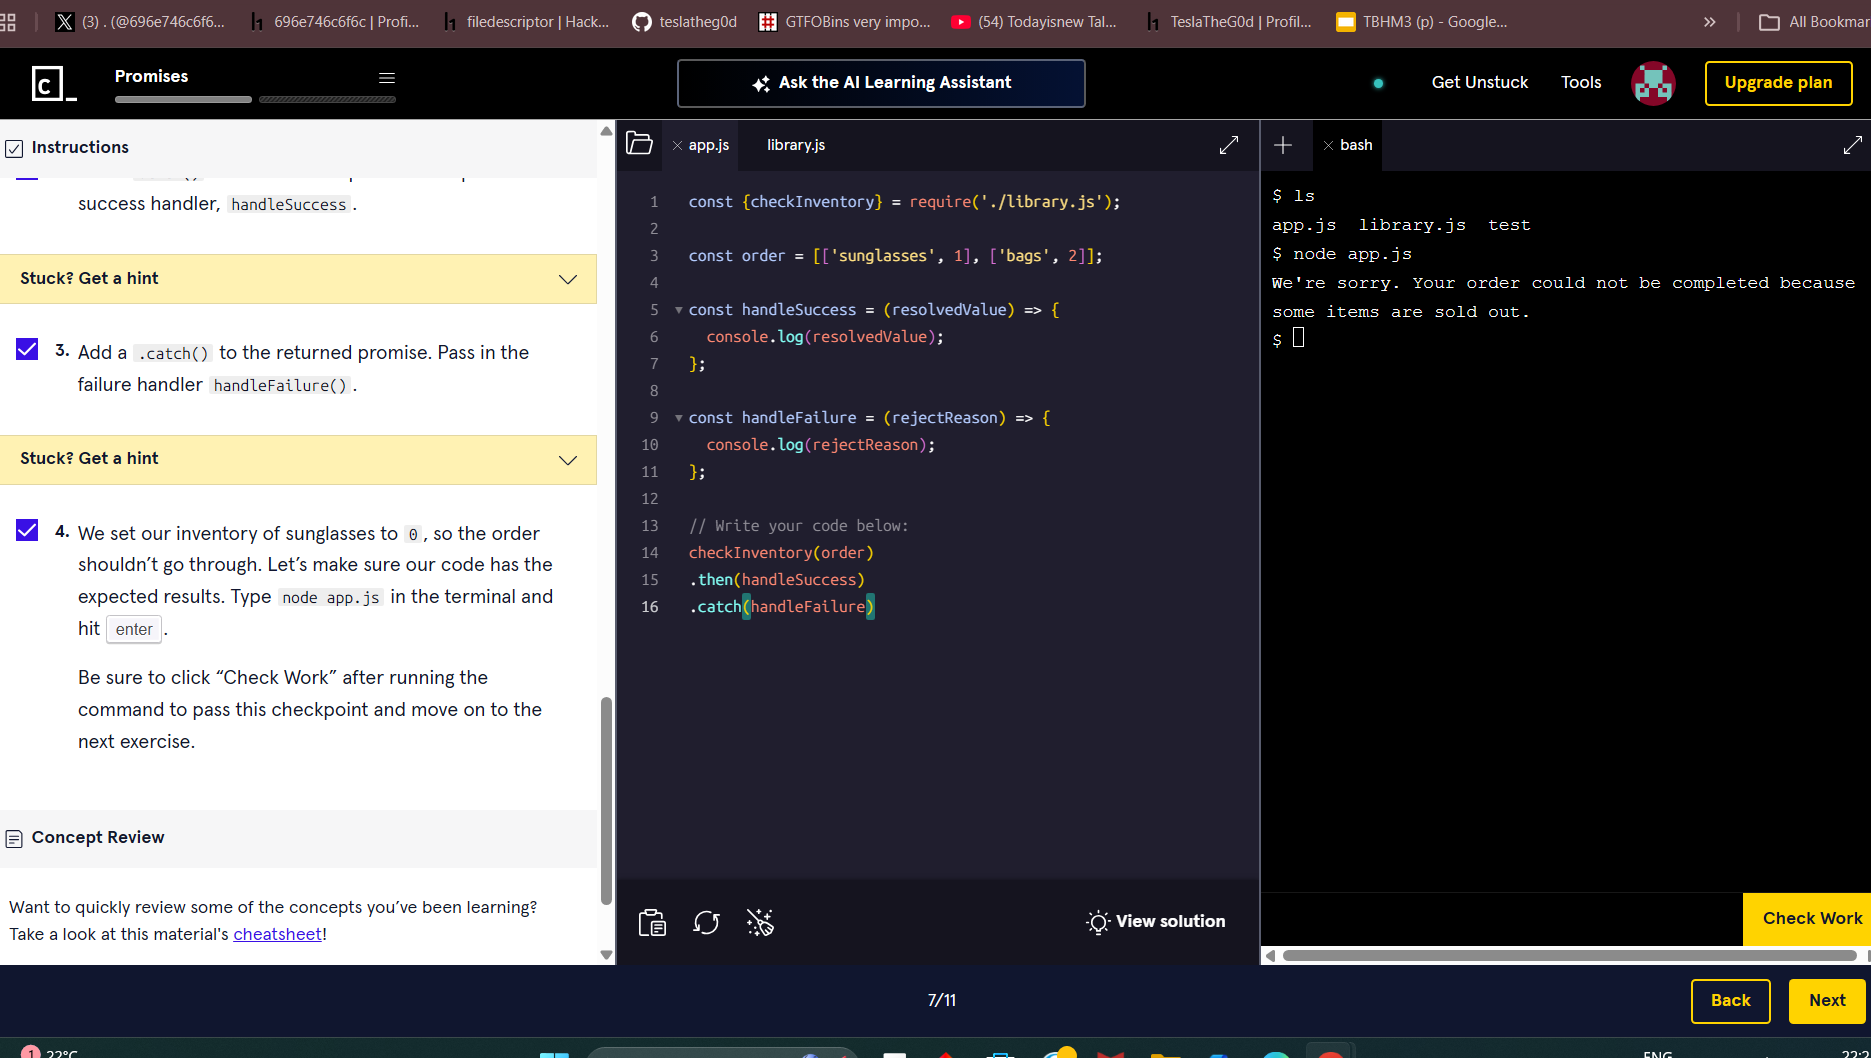This screenshot has width=1871, height=1058.
Task: Open the lesson menu hamburger icon
Action: point(387,78)
